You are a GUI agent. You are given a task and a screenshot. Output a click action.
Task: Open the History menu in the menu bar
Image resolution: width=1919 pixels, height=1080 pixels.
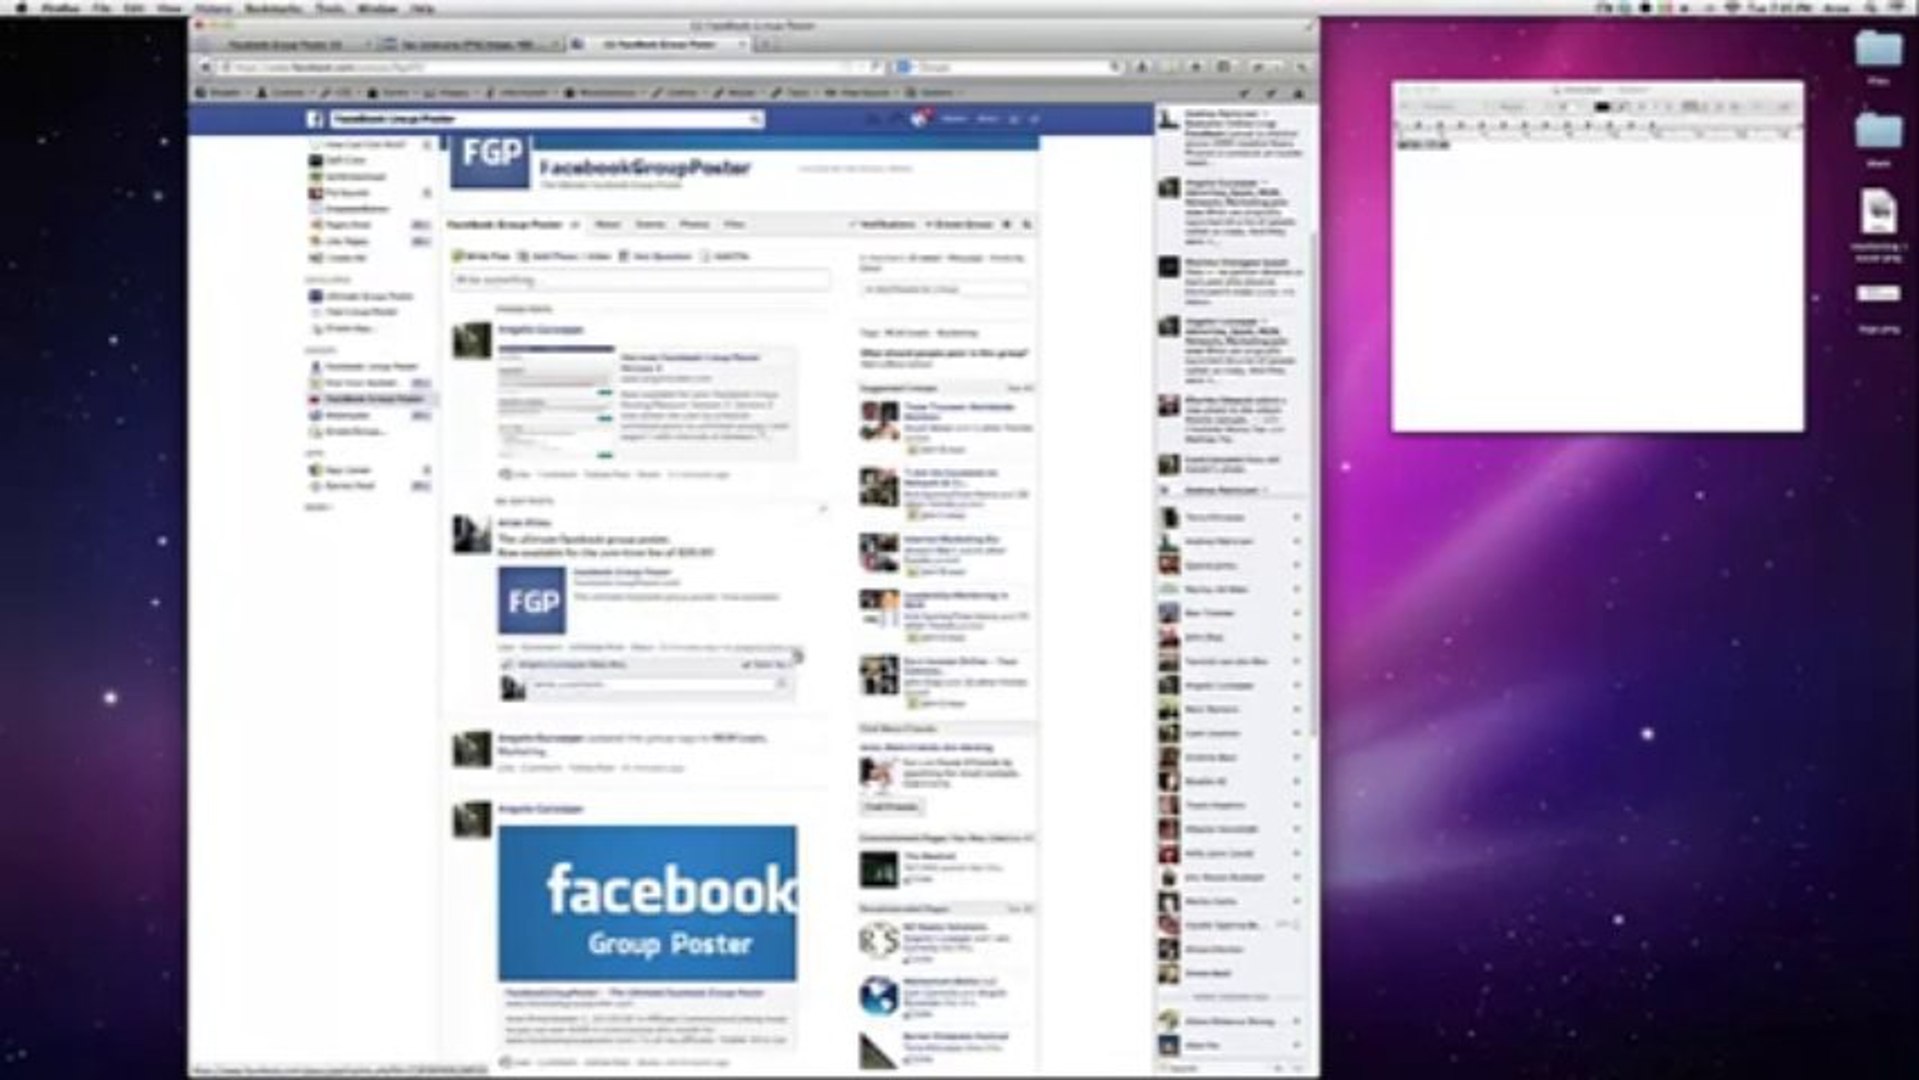(213, 8)
